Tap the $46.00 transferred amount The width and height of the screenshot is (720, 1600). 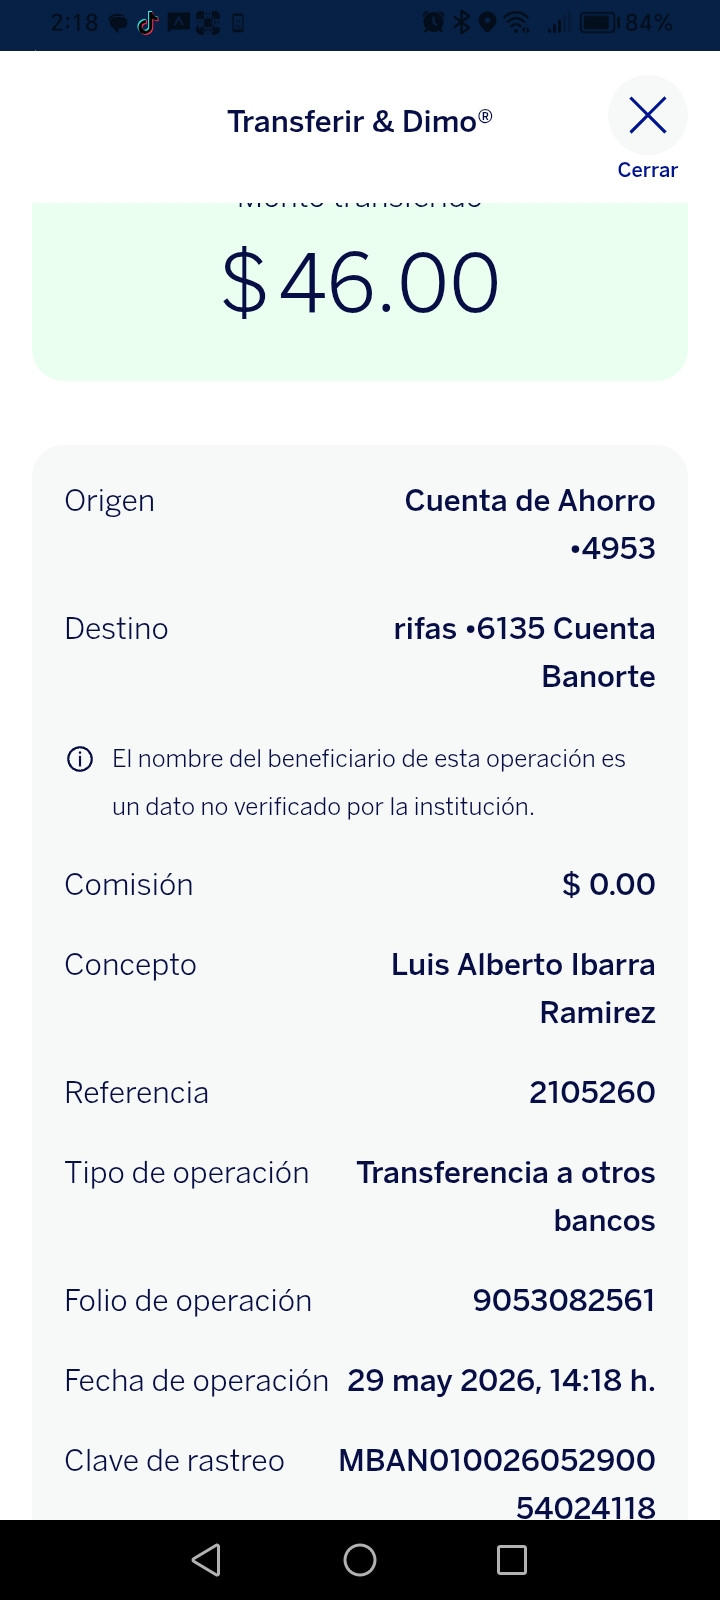(x=360, y=283)
